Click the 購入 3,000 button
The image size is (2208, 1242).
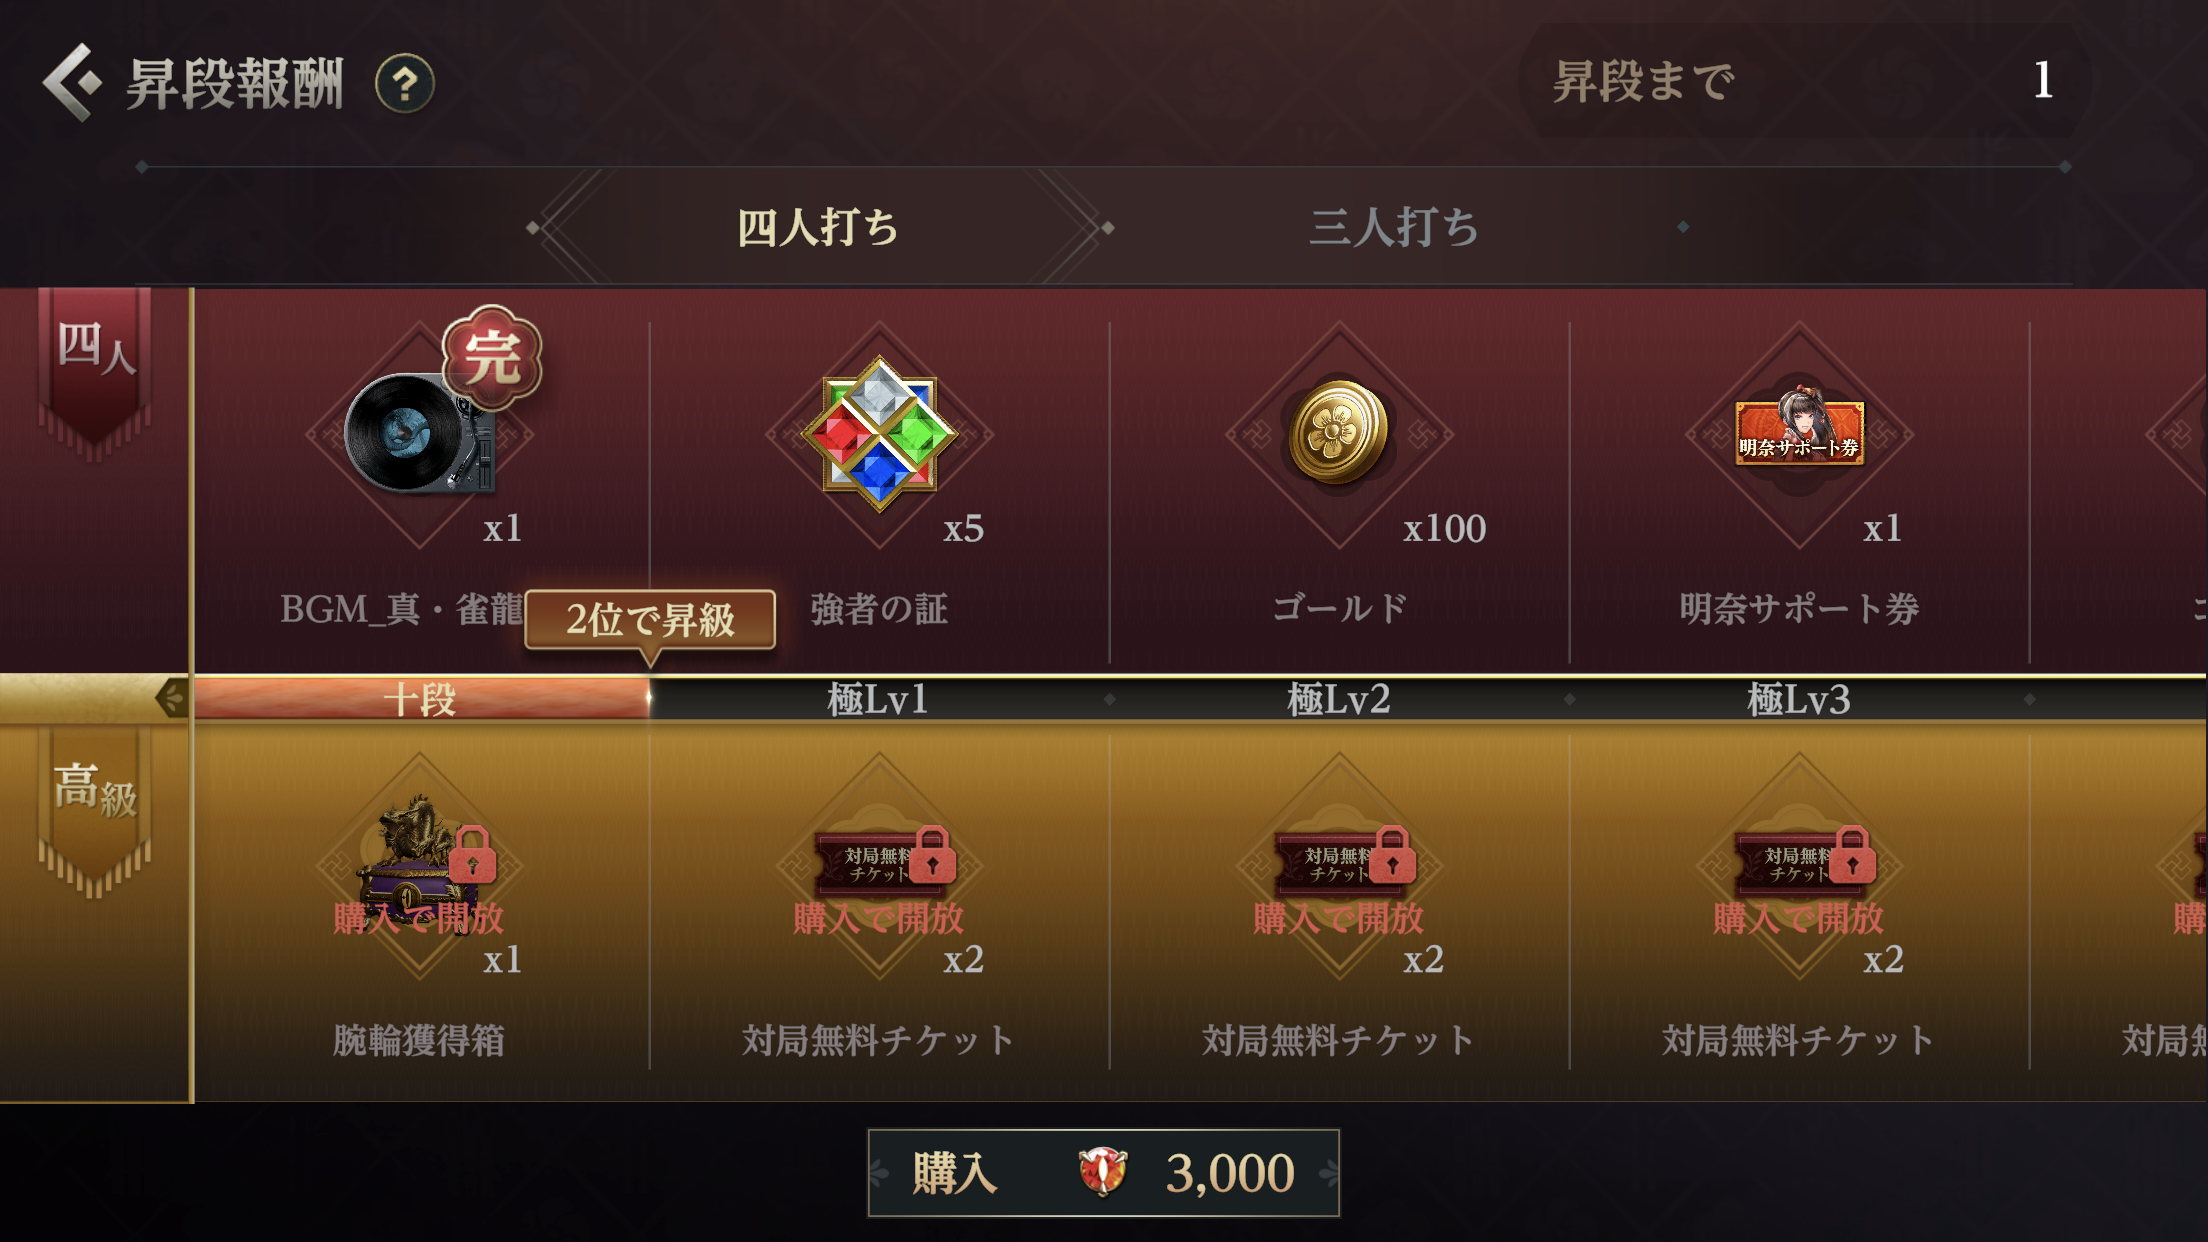(1103, 1173)
